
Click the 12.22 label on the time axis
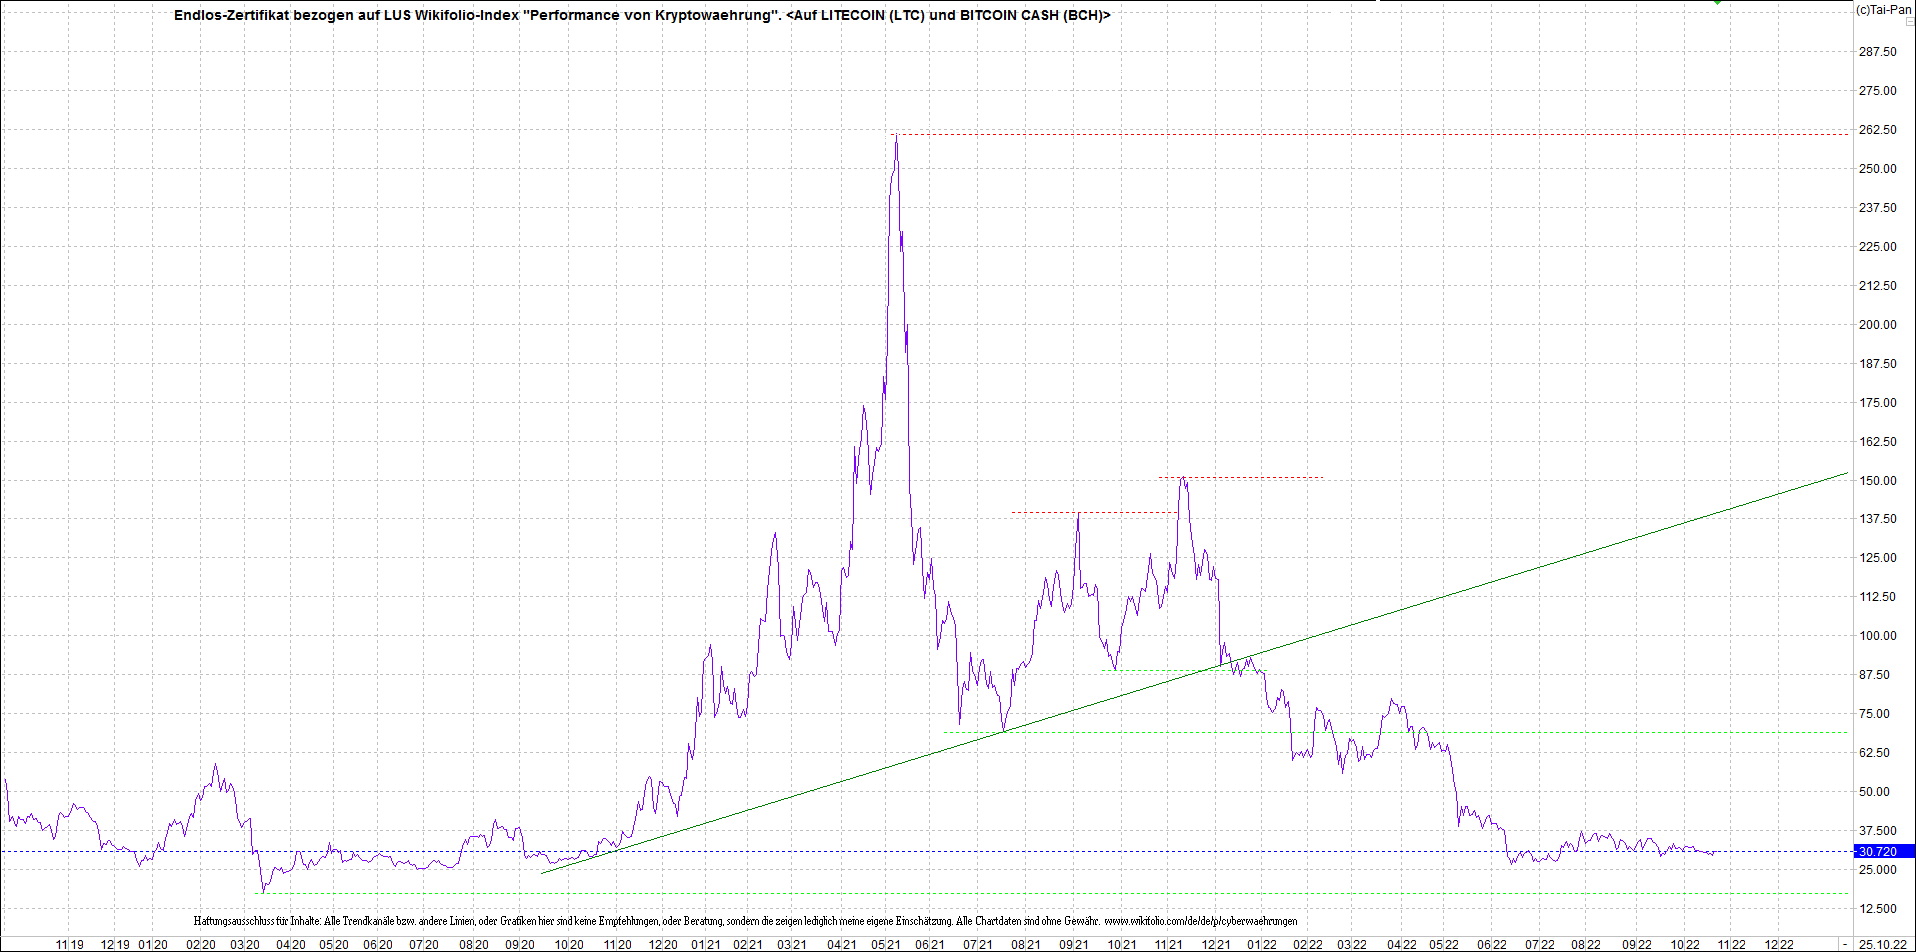(1779, 944)
